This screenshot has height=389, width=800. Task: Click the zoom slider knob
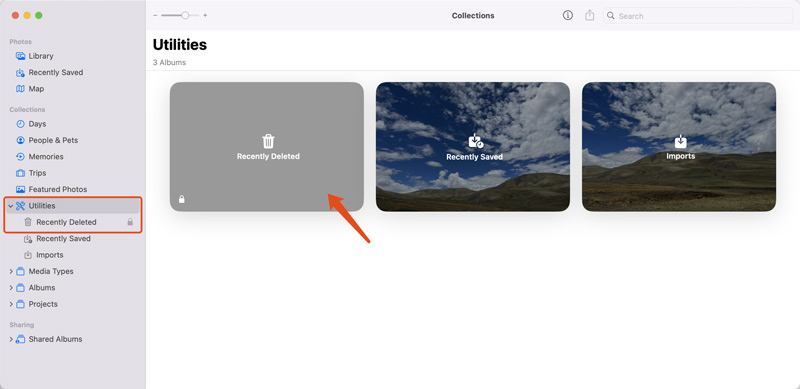coord(185,15)
